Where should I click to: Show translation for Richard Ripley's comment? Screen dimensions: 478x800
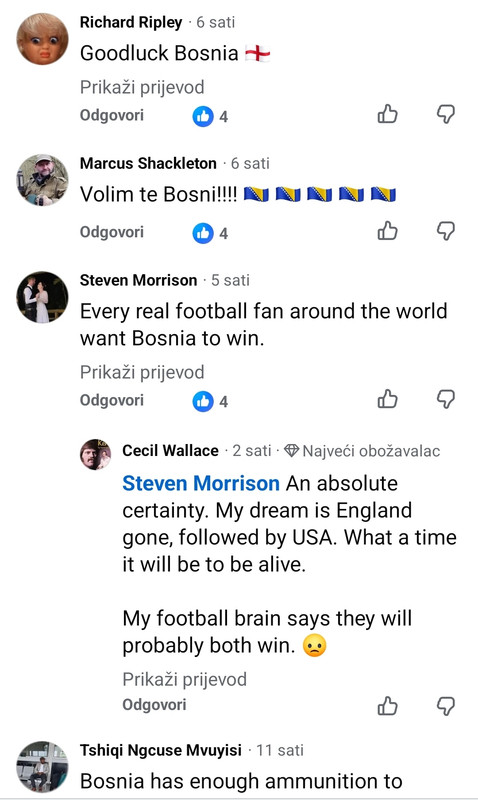[142, 87]
